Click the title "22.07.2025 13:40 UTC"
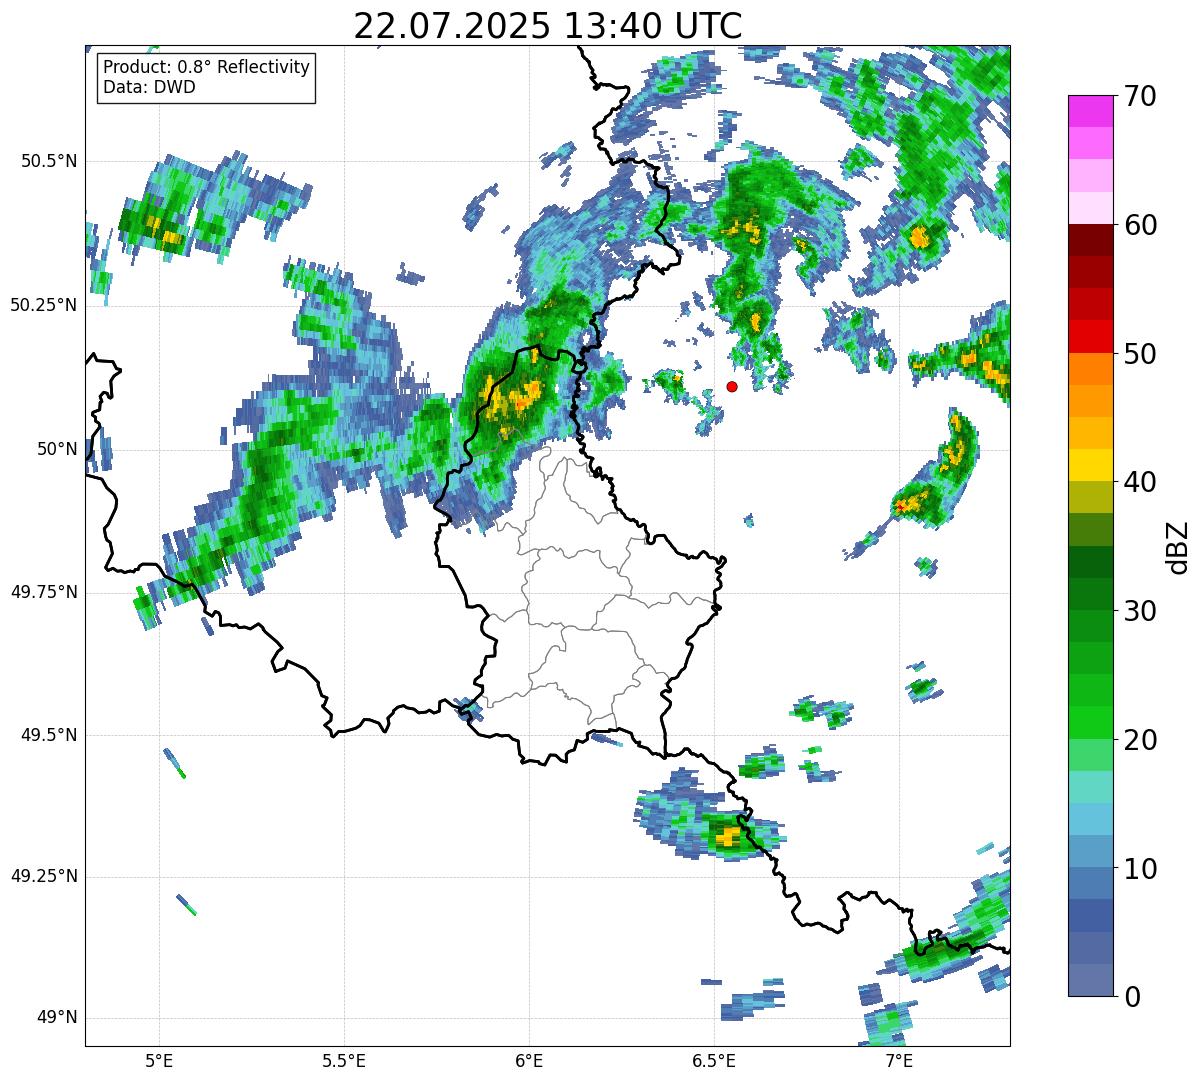 (548, 26)
